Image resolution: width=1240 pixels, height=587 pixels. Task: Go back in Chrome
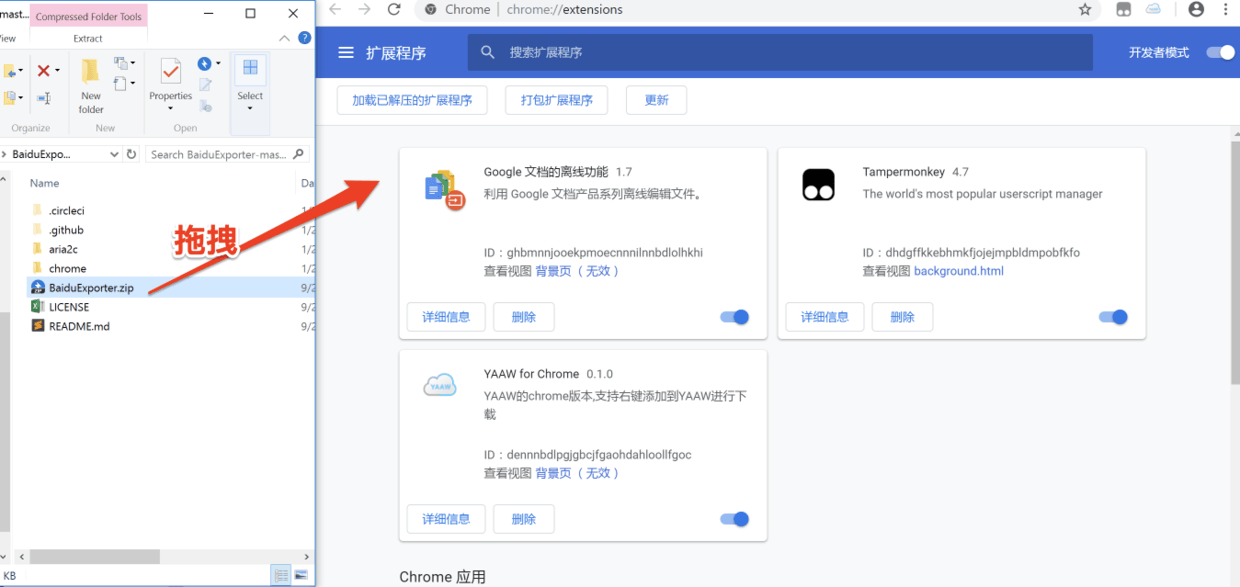336,9
